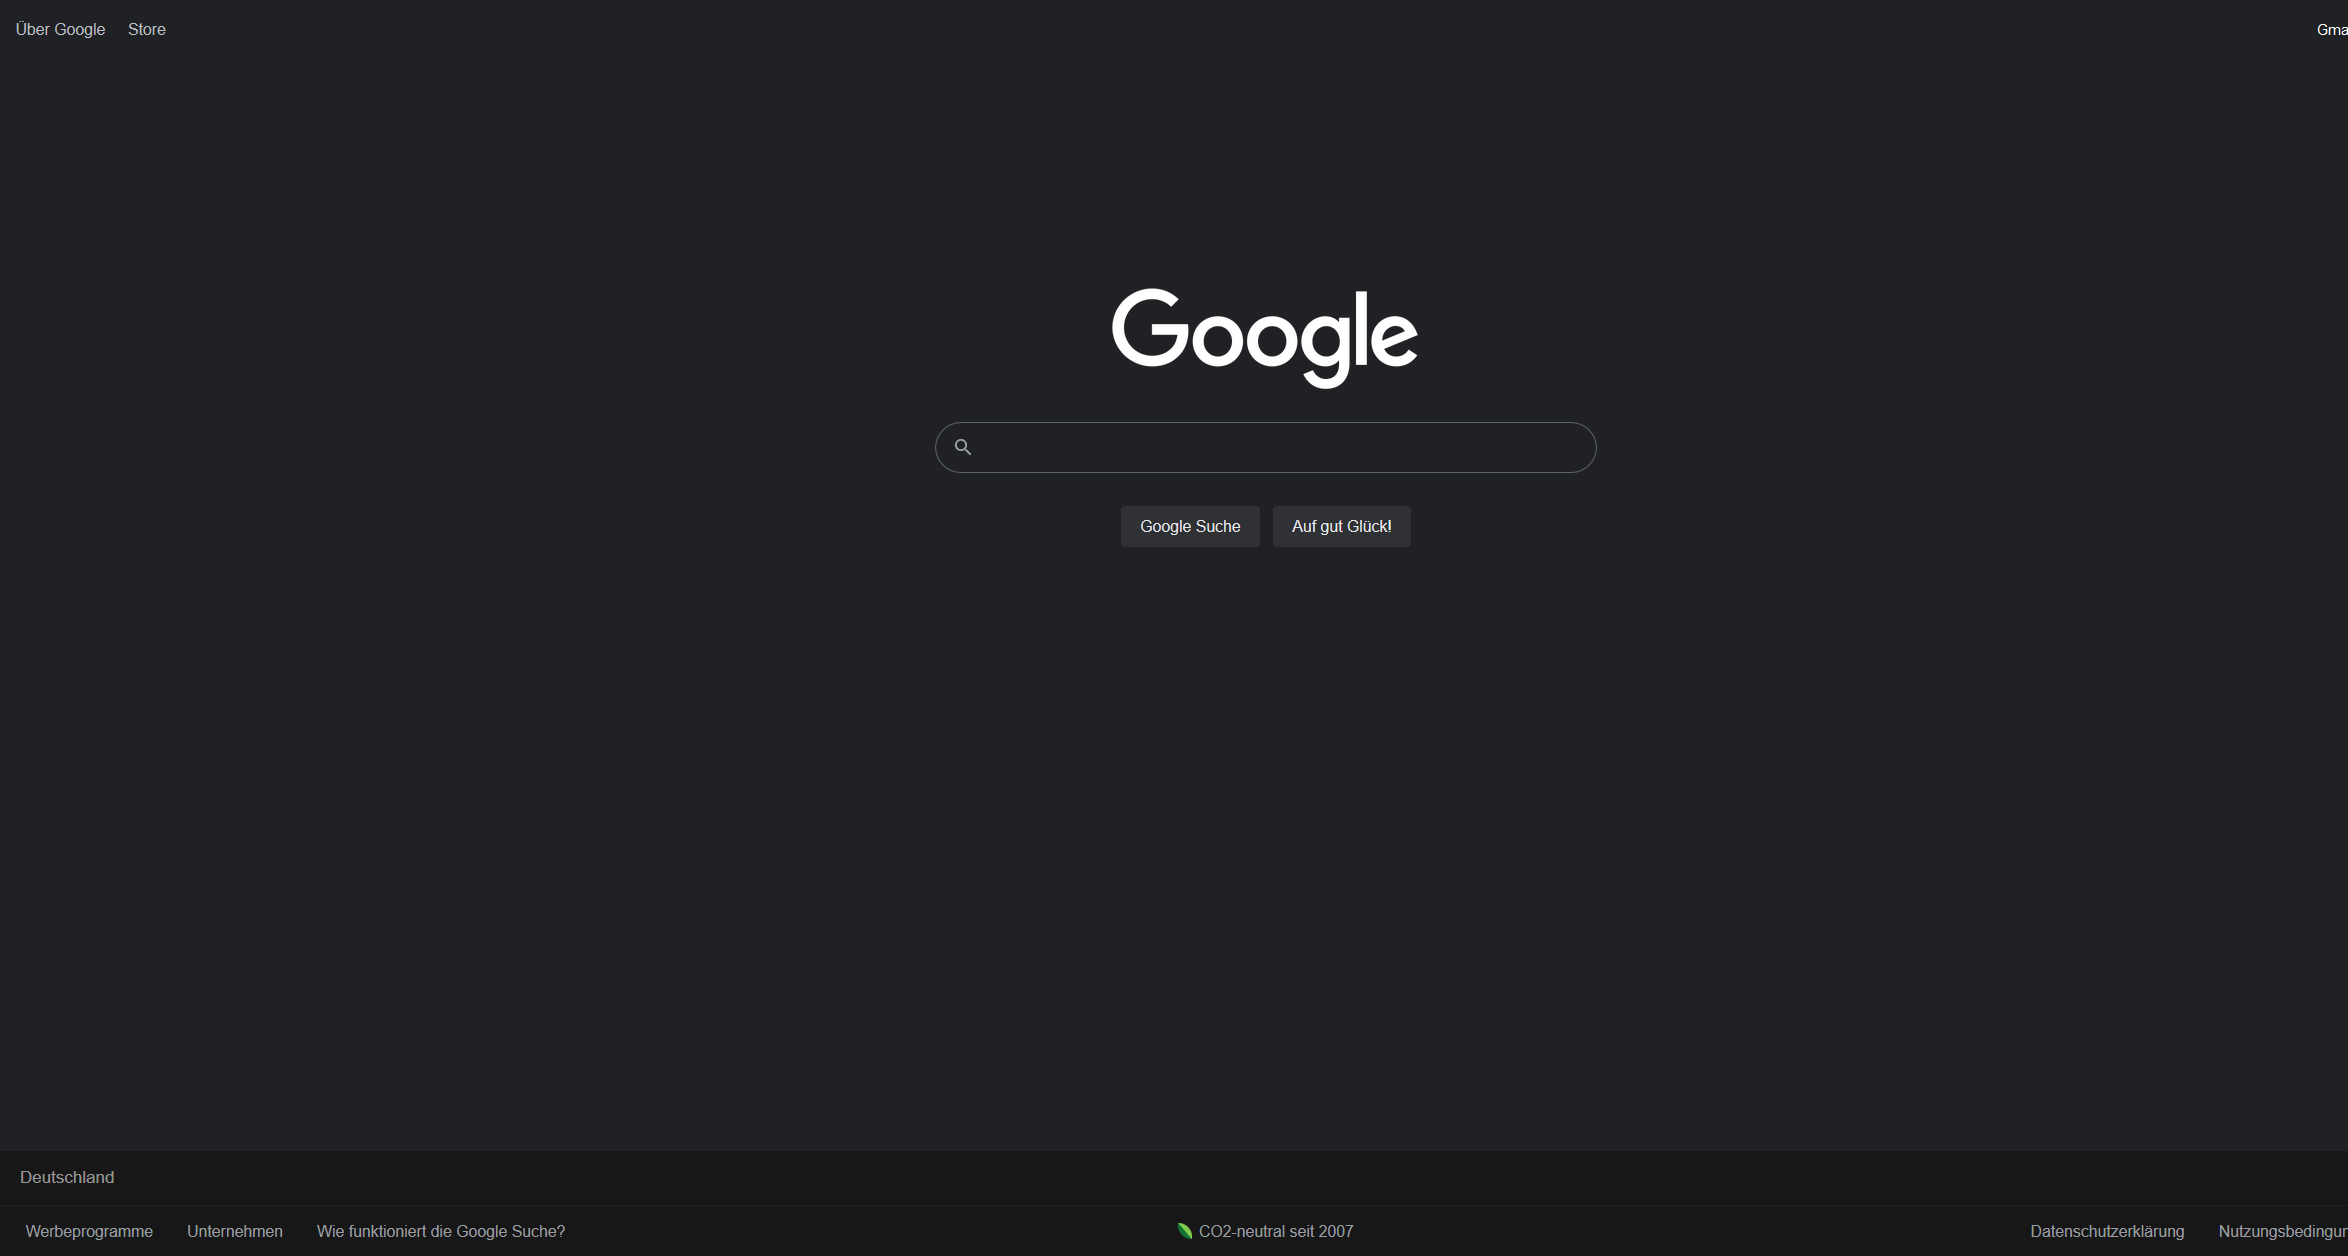
Task: Open the partially visible Gmail link
Action: point(2332,30)
